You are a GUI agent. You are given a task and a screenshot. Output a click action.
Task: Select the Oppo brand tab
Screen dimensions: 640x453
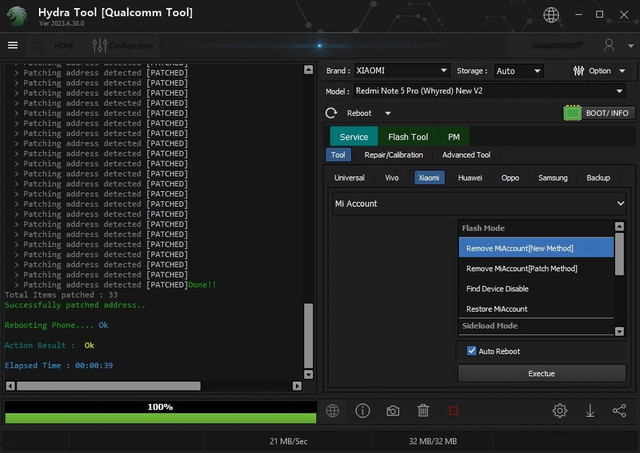510,178
